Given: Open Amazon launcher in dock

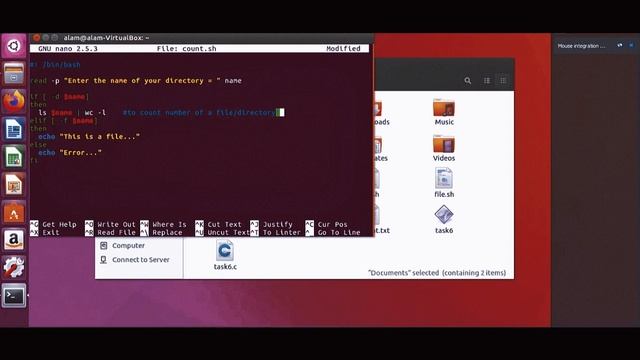Looking at the screenshot, I should tap(14, 240).
